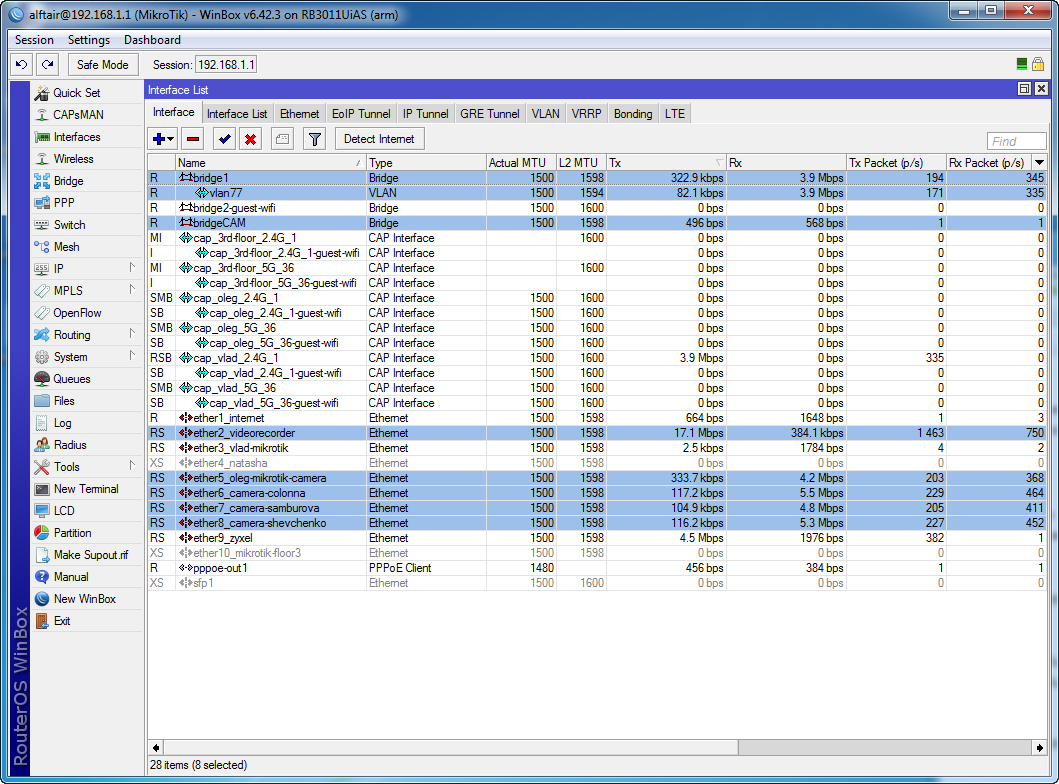Open the Dashboard menu
The image size is (1059, 784).
point(153,40)
